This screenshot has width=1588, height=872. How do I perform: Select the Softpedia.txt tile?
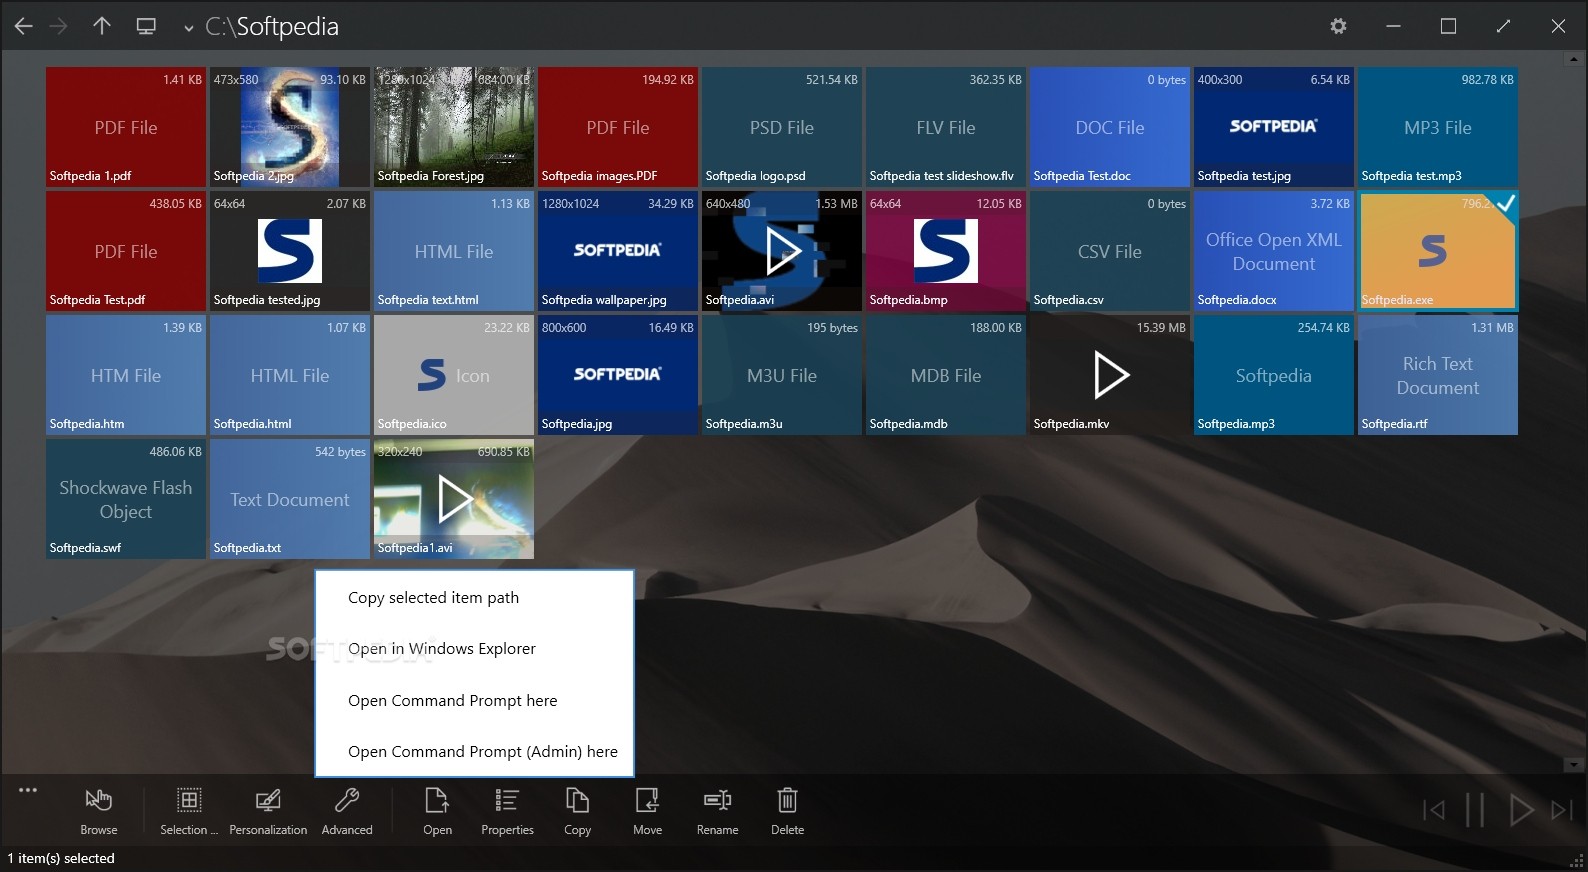[290, 499]
